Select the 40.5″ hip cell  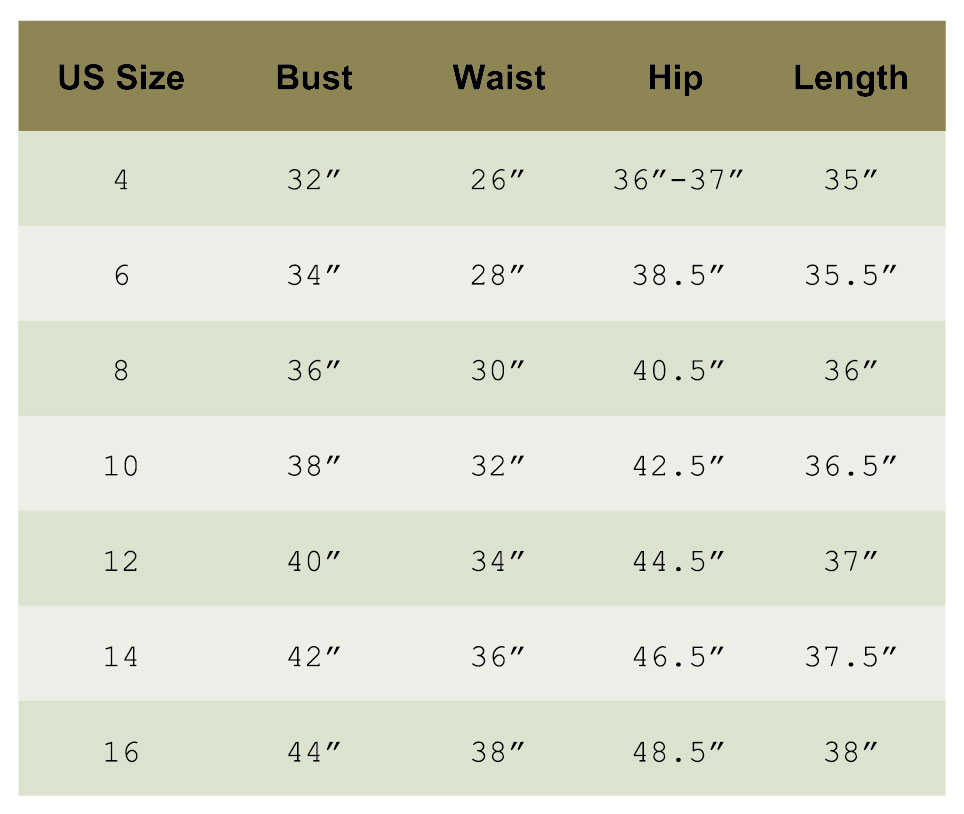[678, 371]
